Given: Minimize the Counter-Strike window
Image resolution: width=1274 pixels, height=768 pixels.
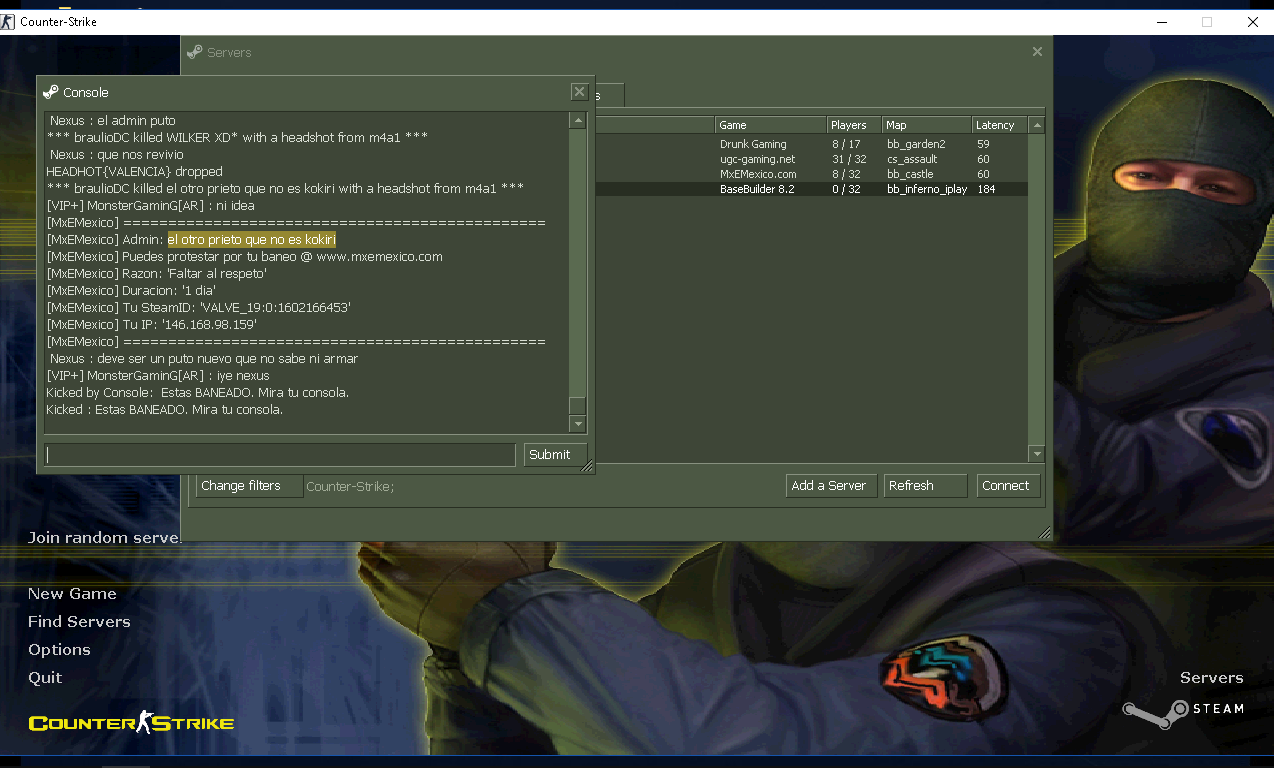Looking at the screenshot, I should click(x=1161, y=22).
